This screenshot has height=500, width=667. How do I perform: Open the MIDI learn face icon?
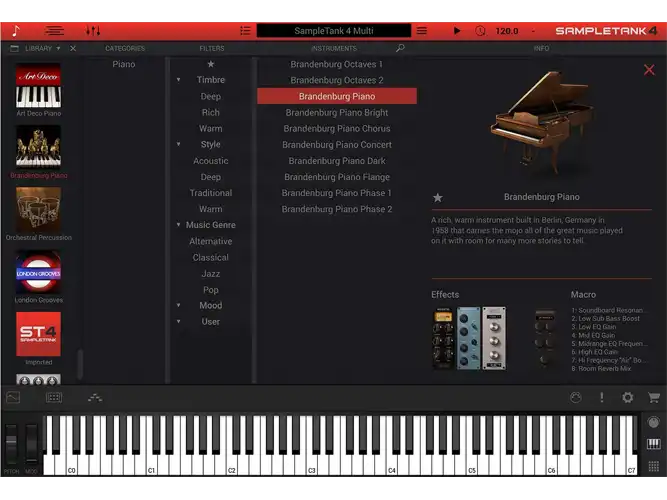[x=576, y=397]
